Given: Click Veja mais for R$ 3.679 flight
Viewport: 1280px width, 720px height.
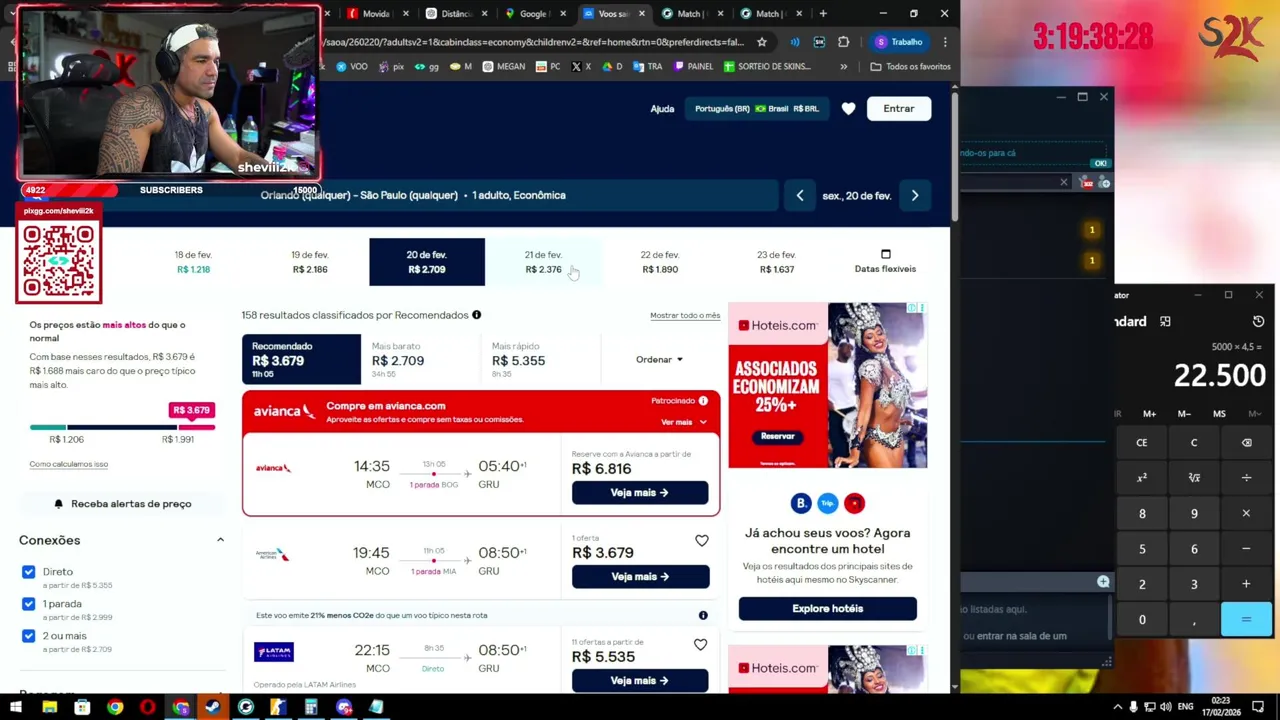Looking at the screenshot, I should (640, 577).
